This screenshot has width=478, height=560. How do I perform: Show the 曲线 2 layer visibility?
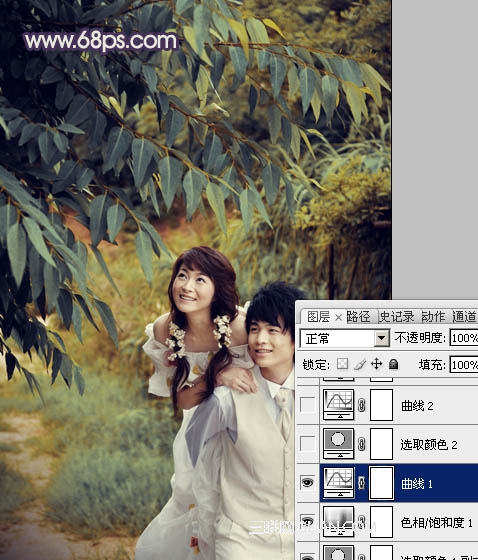308,405
